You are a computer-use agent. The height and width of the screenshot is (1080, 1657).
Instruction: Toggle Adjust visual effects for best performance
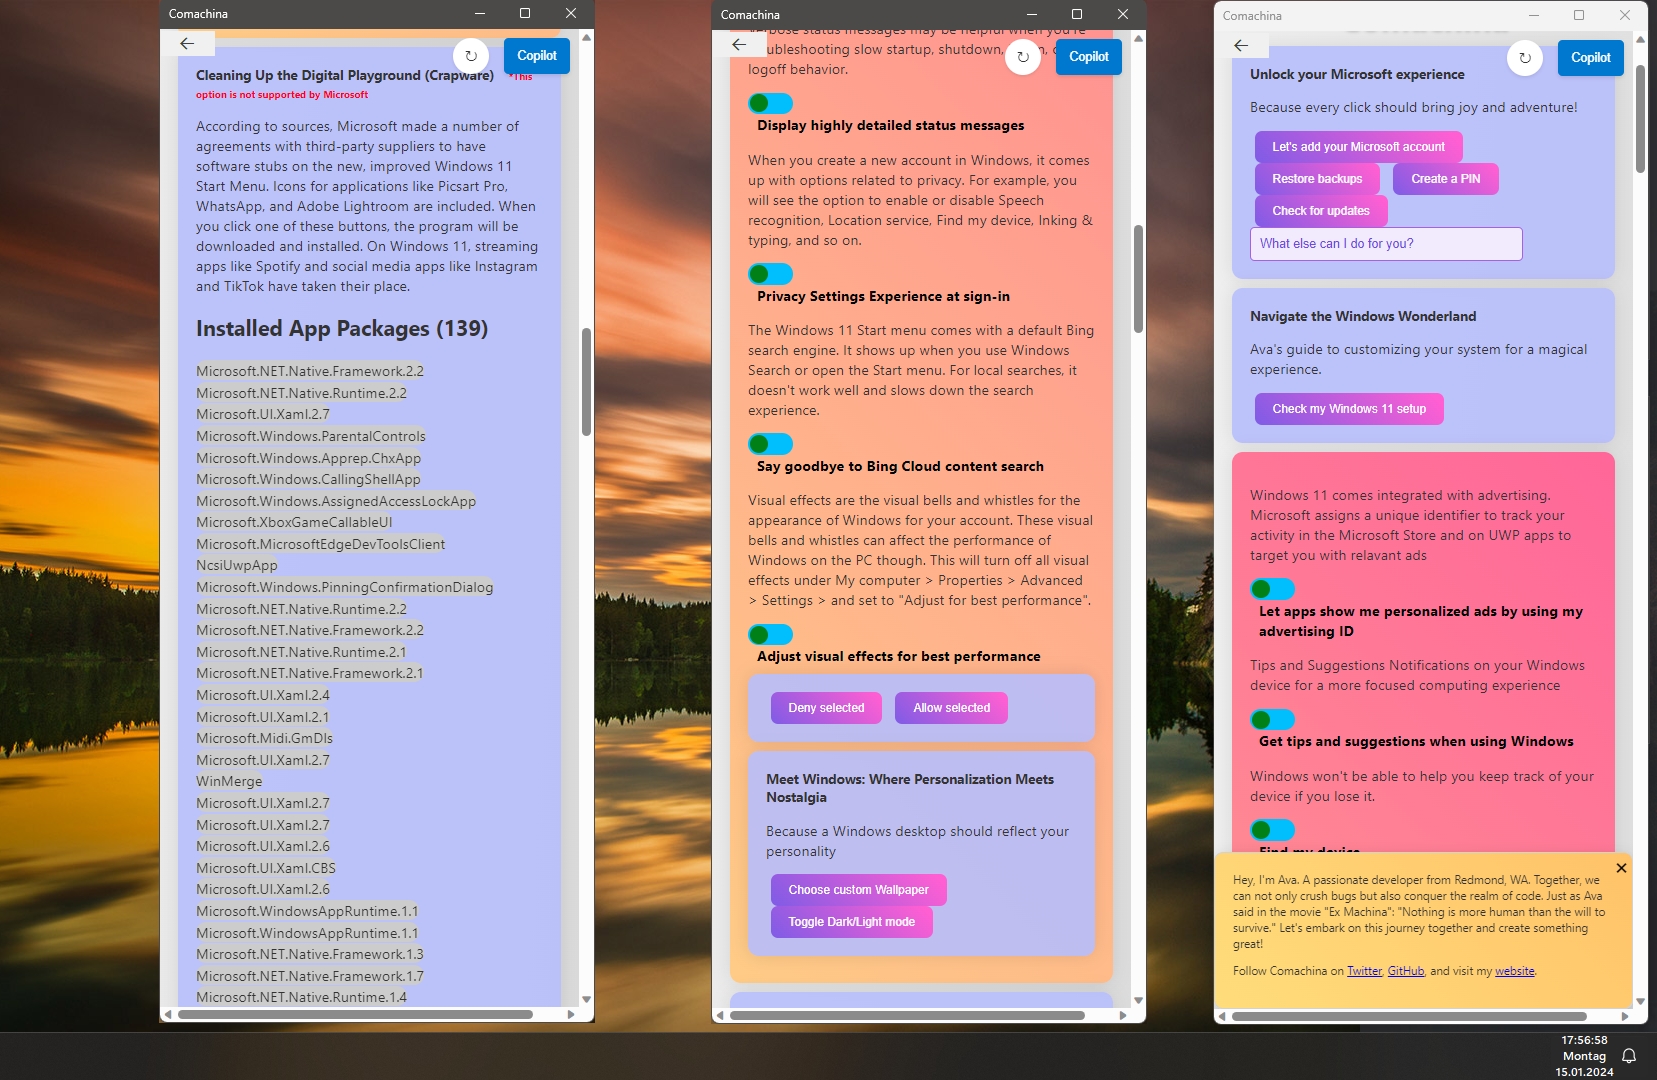pyautogui.click(x=770, y=634)
